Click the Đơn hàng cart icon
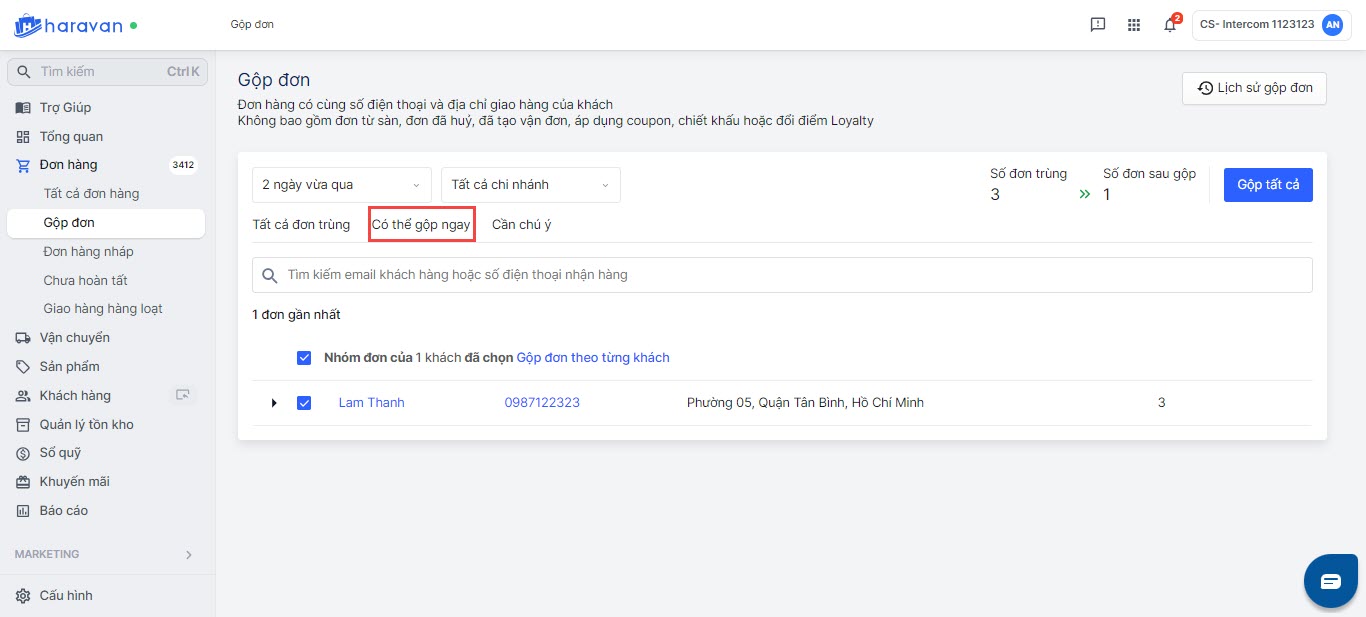This screenshot has height=617, width=1366. click(23, 165)
